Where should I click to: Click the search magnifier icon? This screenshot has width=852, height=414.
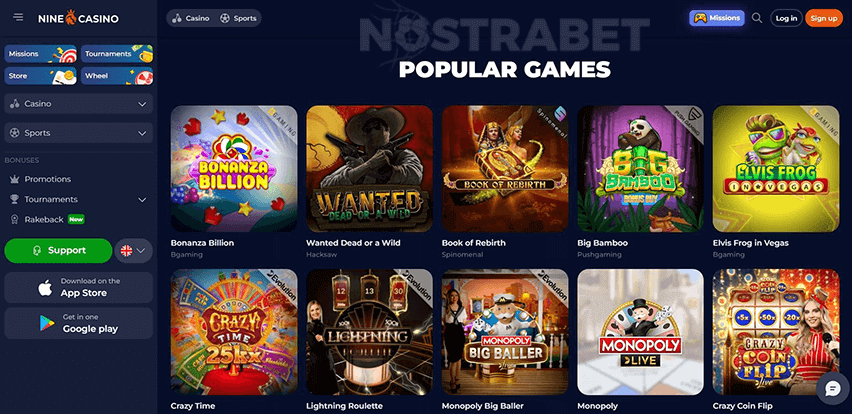tap(757, 18)
